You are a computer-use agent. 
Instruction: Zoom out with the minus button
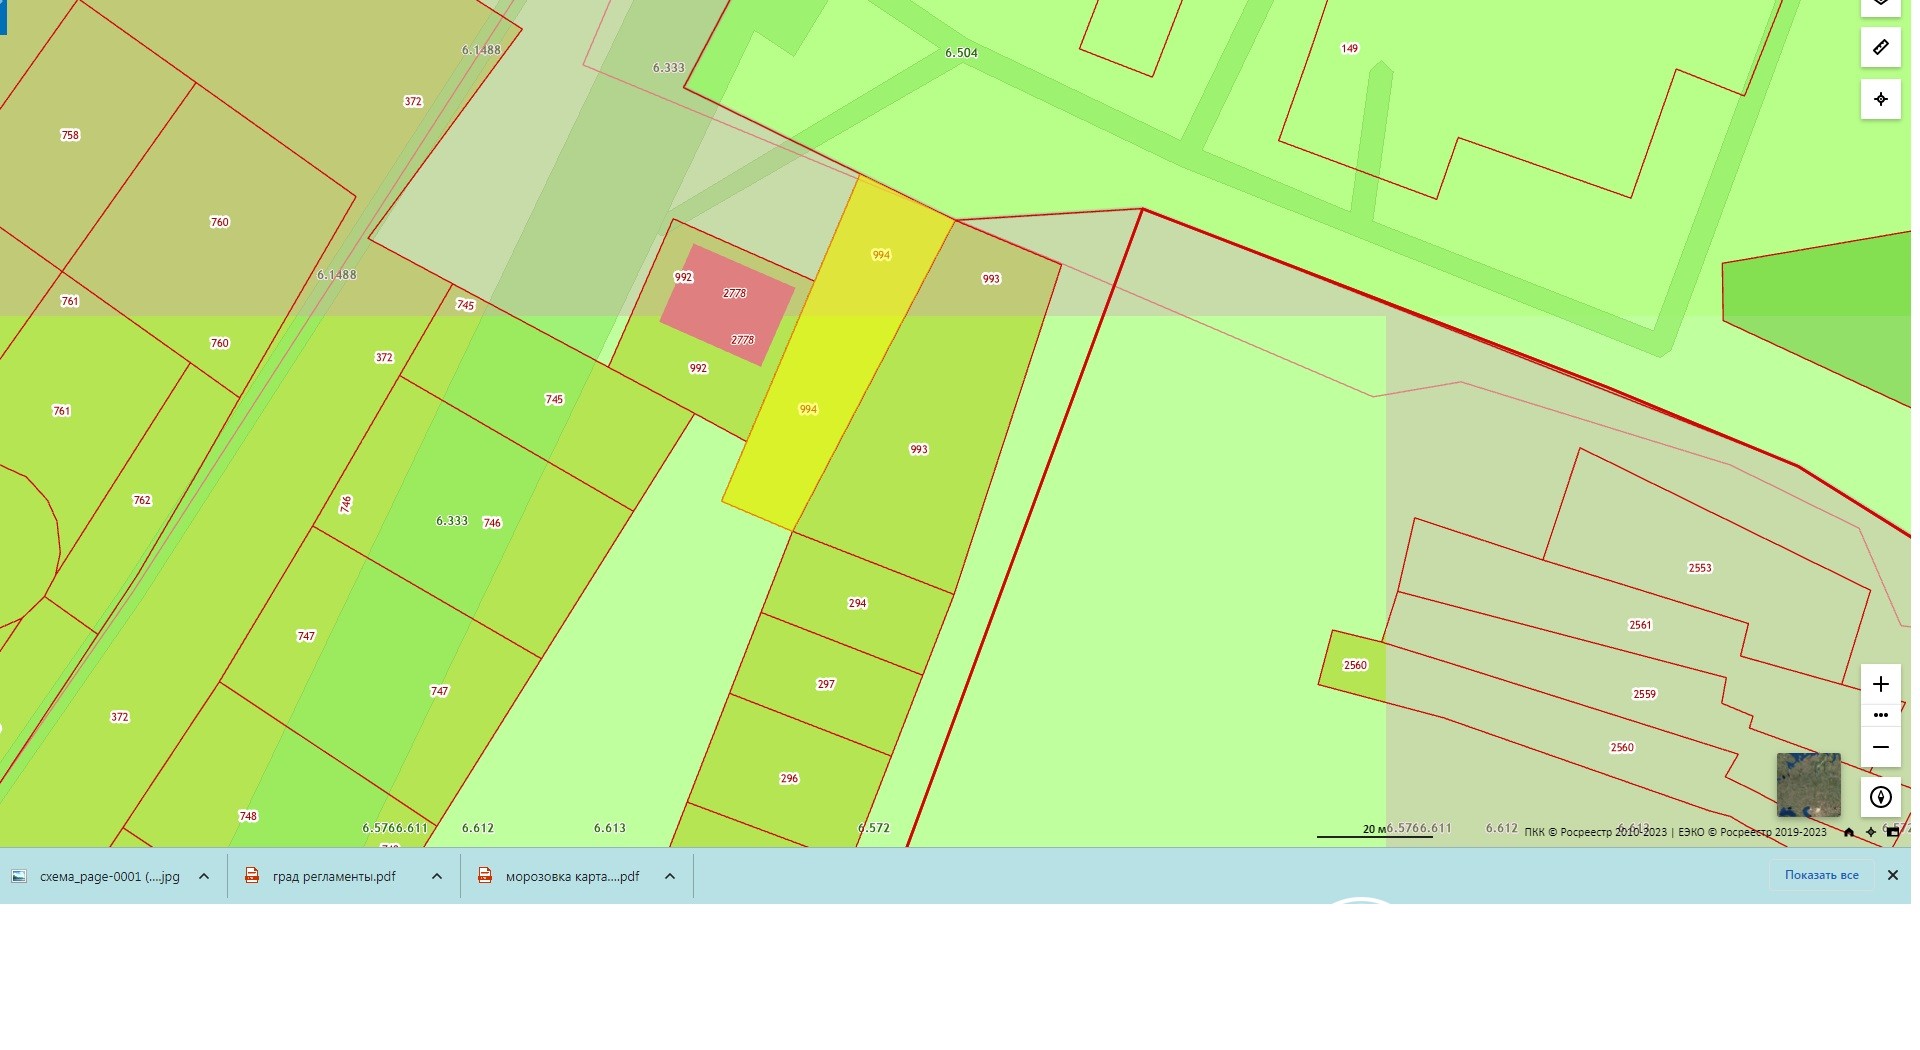click(x=1880, y=747)
